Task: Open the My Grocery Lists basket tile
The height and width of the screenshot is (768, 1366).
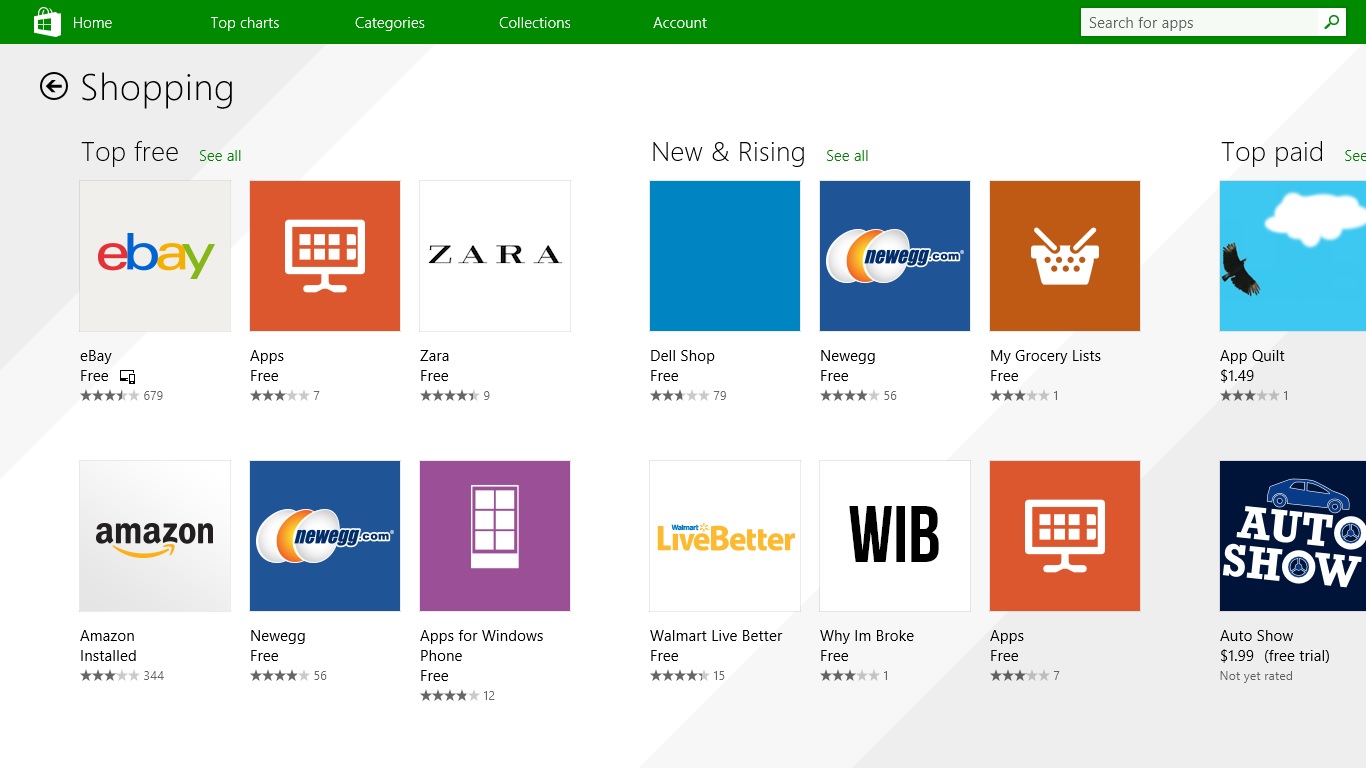Action: click(x=1065, y=256)
